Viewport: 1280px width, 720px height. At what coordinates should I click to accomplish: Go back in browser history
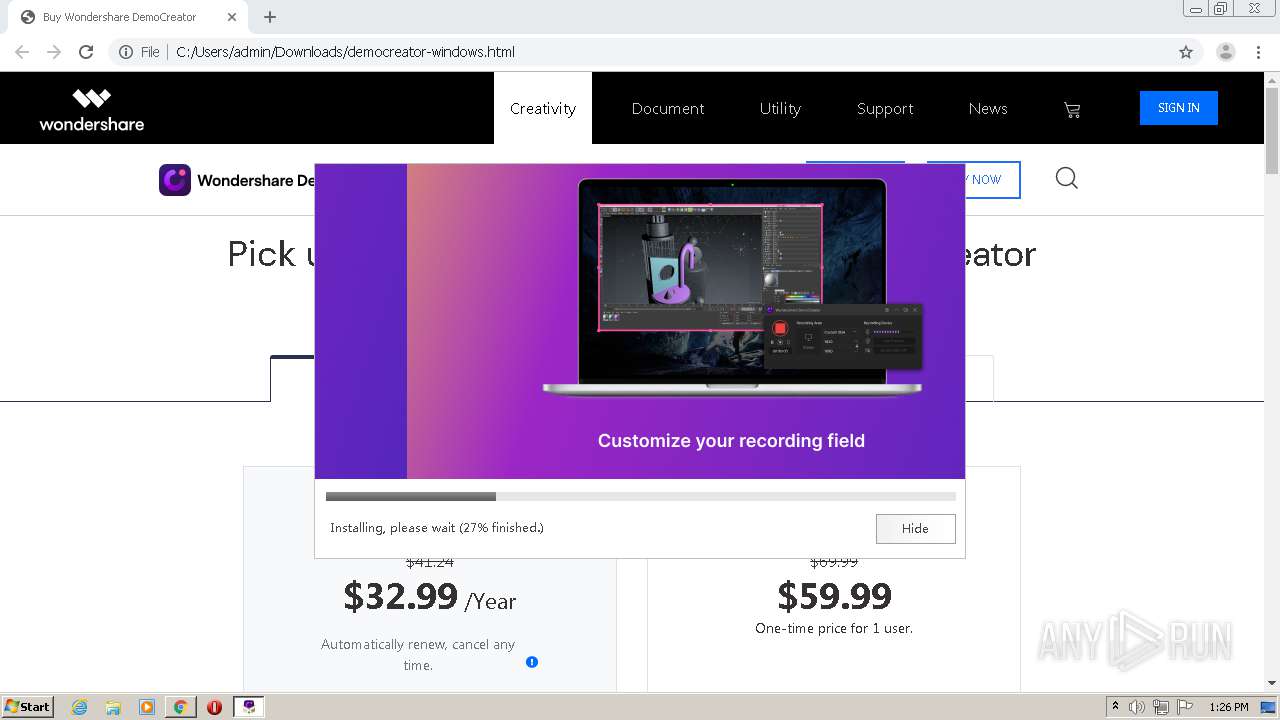(x=22, y=52)
